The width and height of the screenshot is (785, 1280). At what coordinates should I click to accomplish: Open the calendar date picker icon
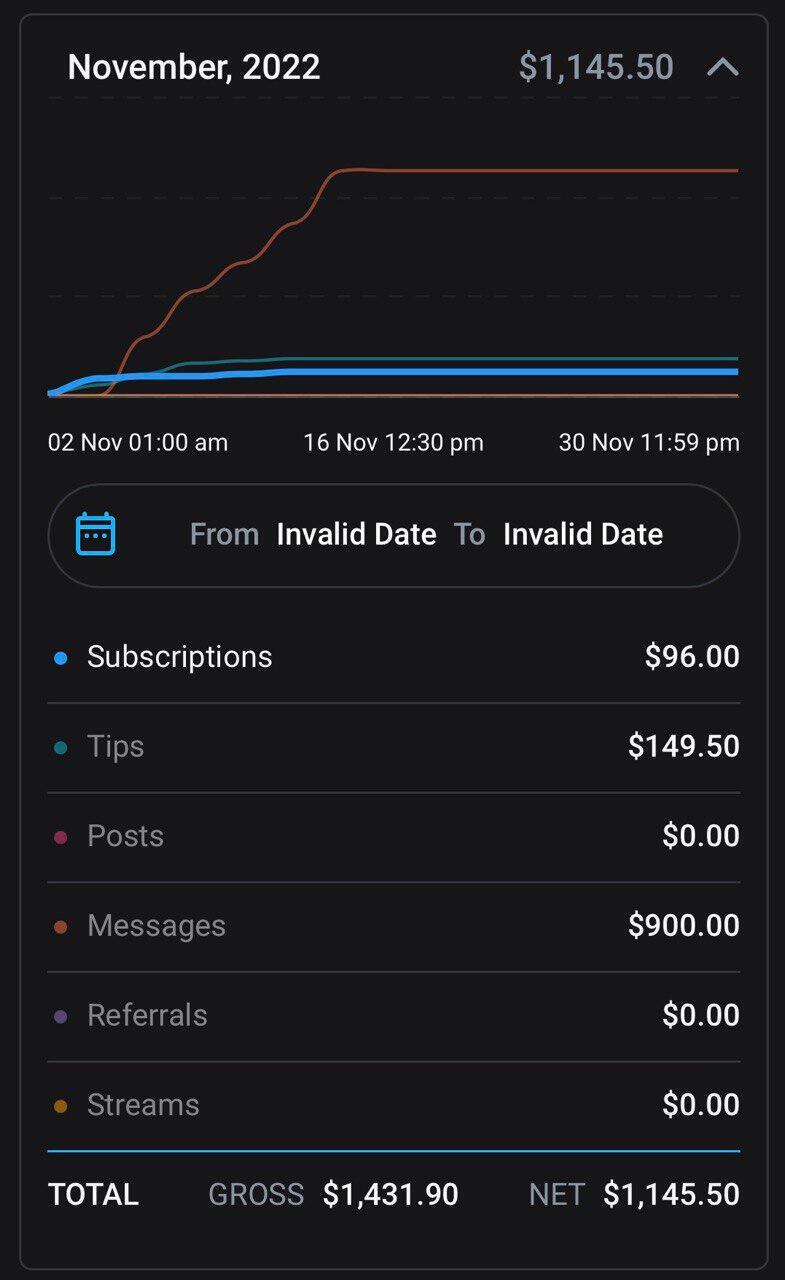pos(96,534)
